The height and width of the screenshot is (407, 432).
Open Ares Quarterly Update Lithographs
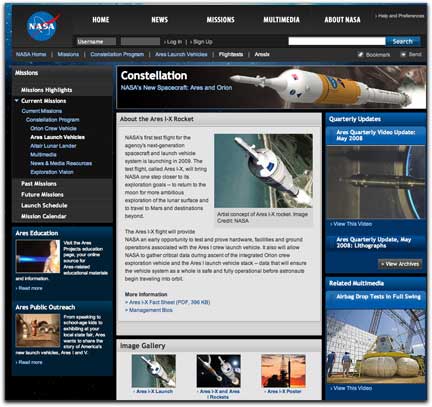pyautogui.click(x=374, y=243)
